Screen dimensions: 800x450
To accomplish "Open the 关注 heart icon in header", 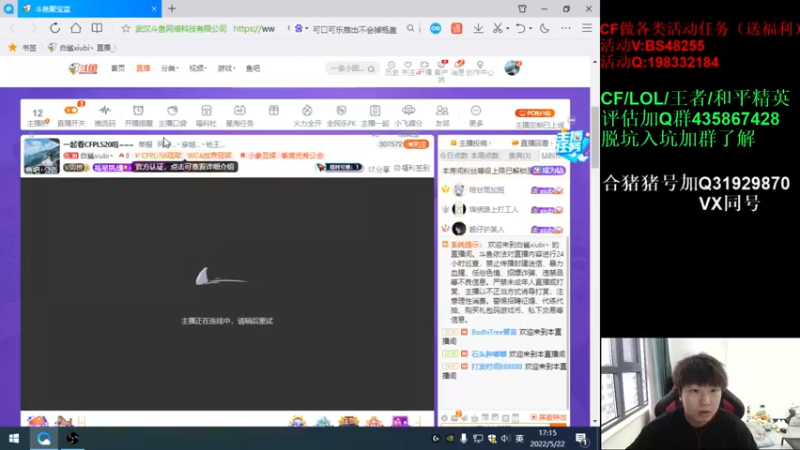I will (408, 68).
